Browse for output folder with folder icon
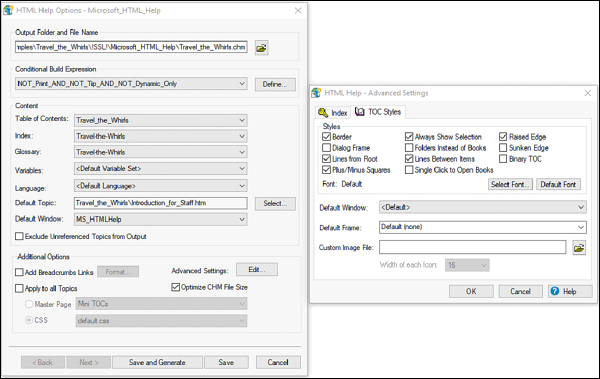 point(261,48)
